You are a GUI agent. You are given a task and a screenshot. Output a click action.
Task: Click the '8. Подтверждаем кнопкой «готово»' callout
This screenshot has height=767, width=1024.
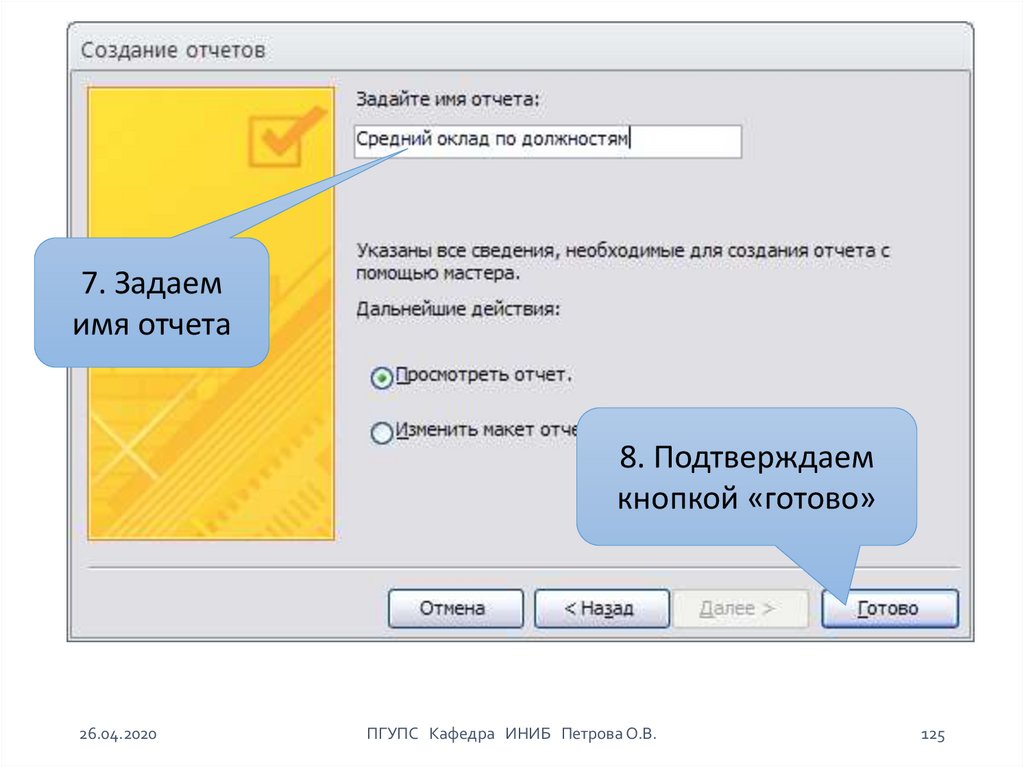pyautogui.click(x=746, y=477)
